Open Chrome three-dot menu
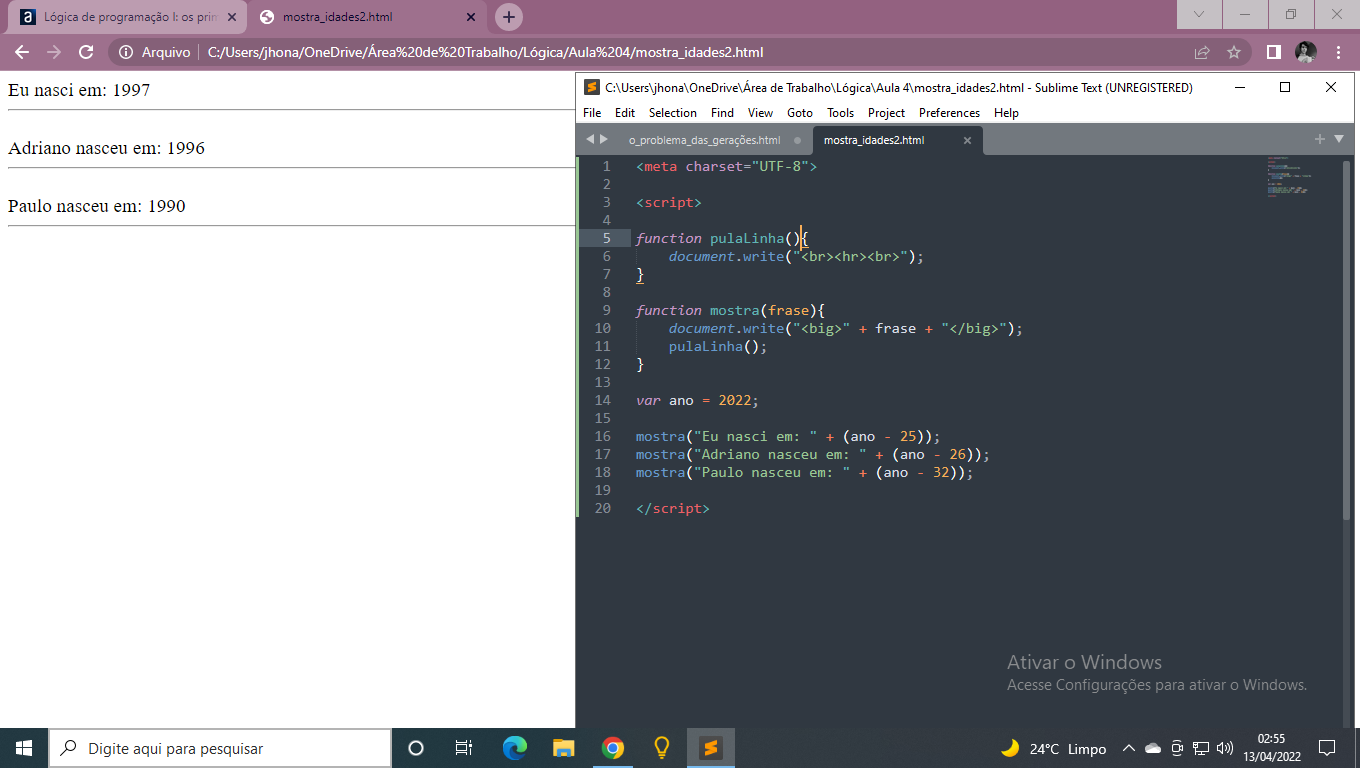Screen dimensions: 1360x768 pyautogui.click(x=1338, y=52)
